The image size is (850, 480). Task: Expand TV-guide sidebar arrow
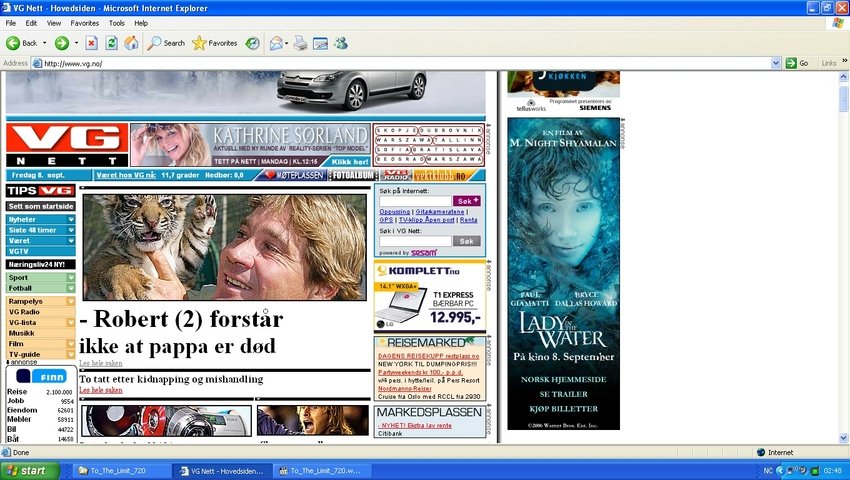(70, 354)
